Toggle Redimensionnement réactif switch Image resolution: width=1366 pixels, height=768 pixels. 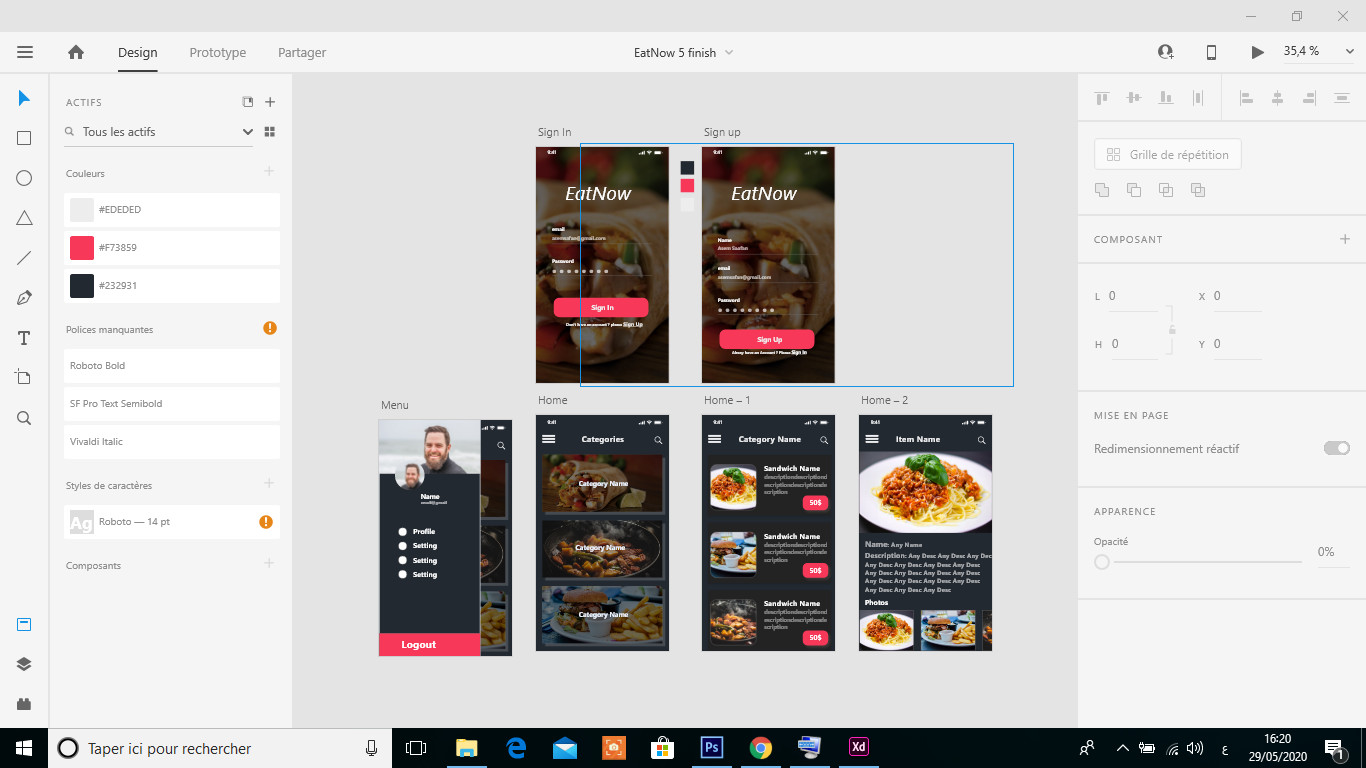click(x=1336, y=448)
